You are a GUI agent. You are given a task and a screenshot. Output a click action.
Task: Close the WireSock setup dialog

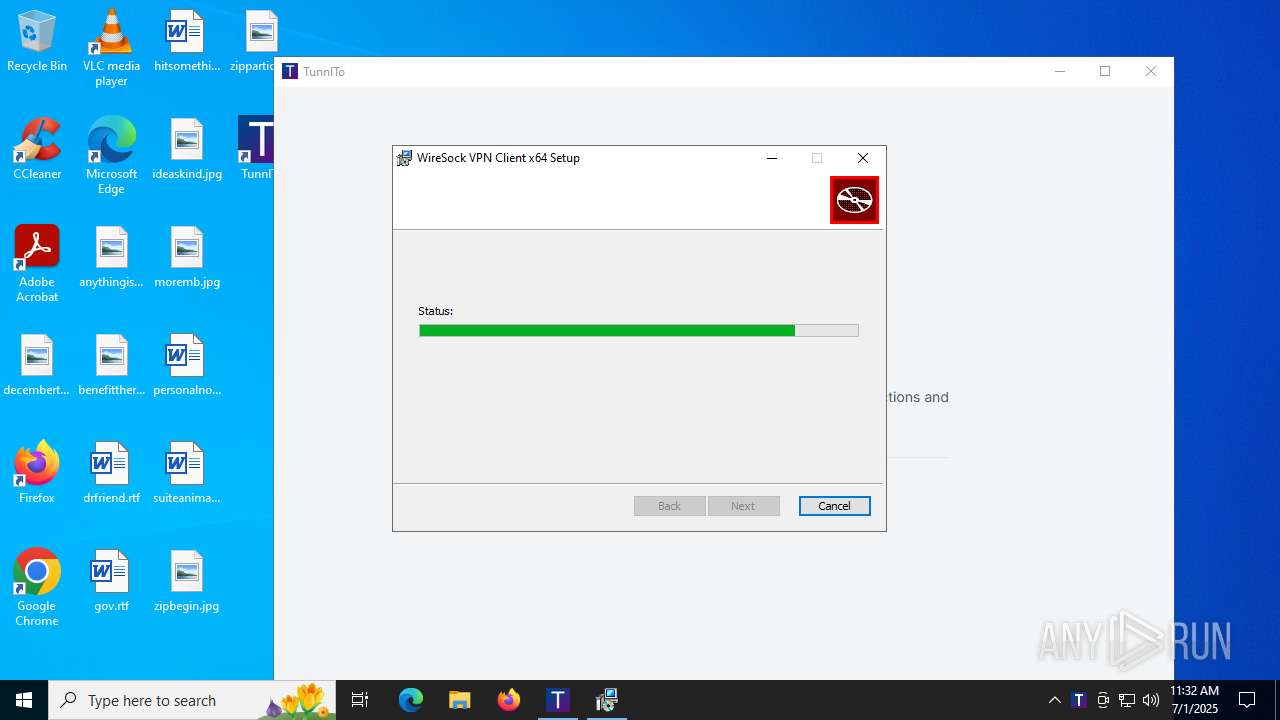coord(863,158)
